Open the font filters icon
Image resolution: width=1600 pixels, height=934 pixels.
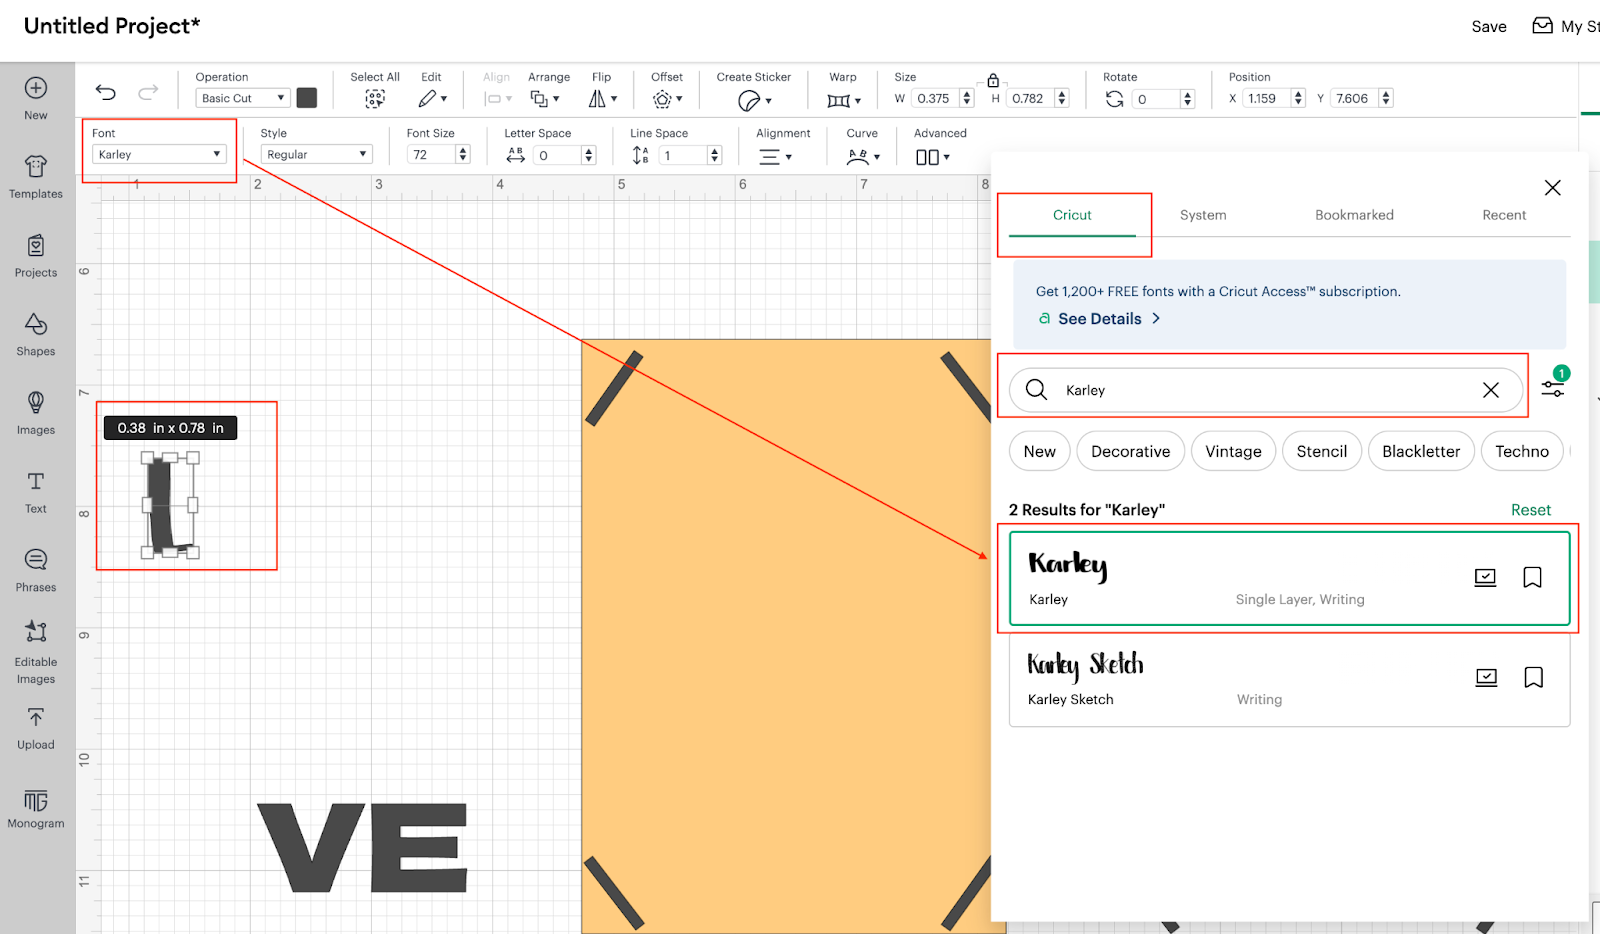[x=1553, y=389]
